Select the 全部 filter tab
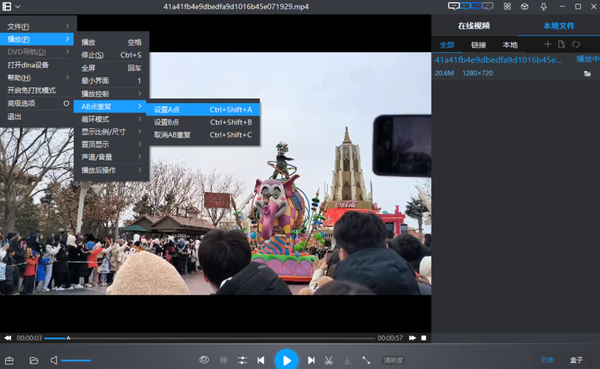 click(x=447, y=45)
